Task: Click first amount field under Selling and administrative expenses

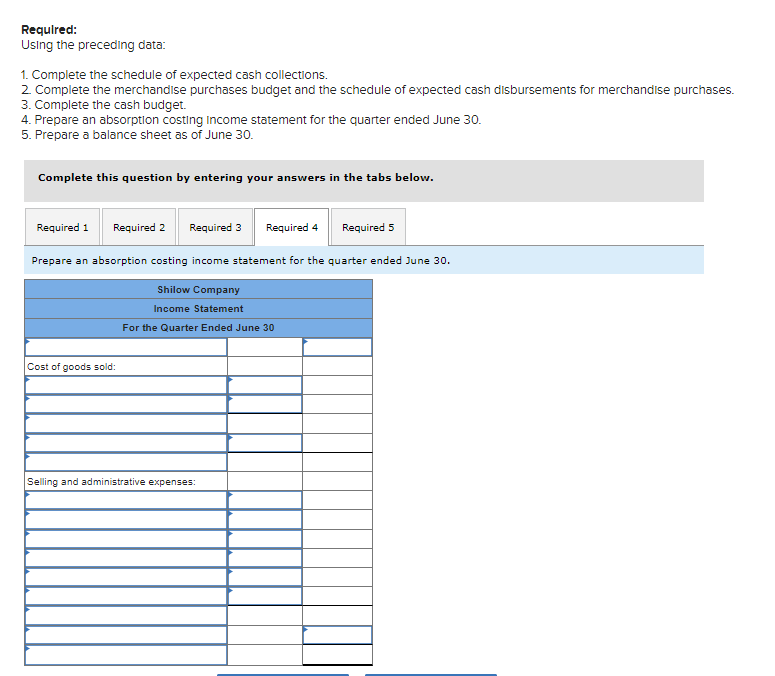Action: pyautogui.click(x=265, y=500)
